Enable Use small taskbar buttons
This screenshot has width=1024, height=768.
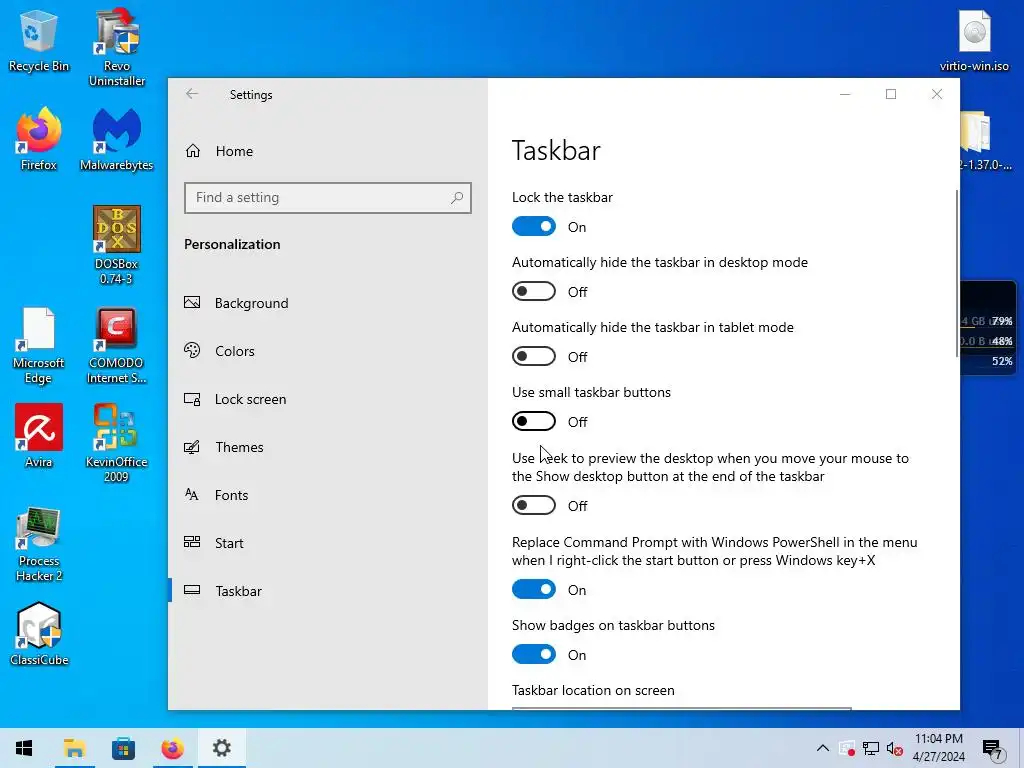(x=534, y=421)
